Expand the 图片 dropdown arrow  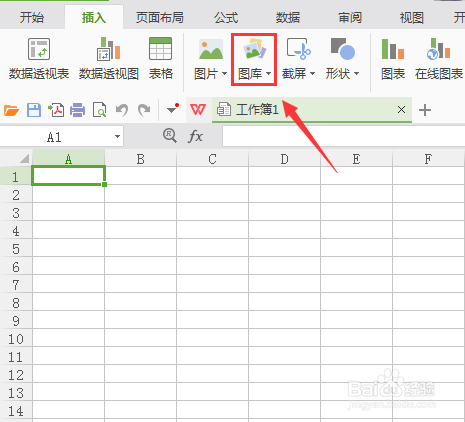(x=224, y=74)
